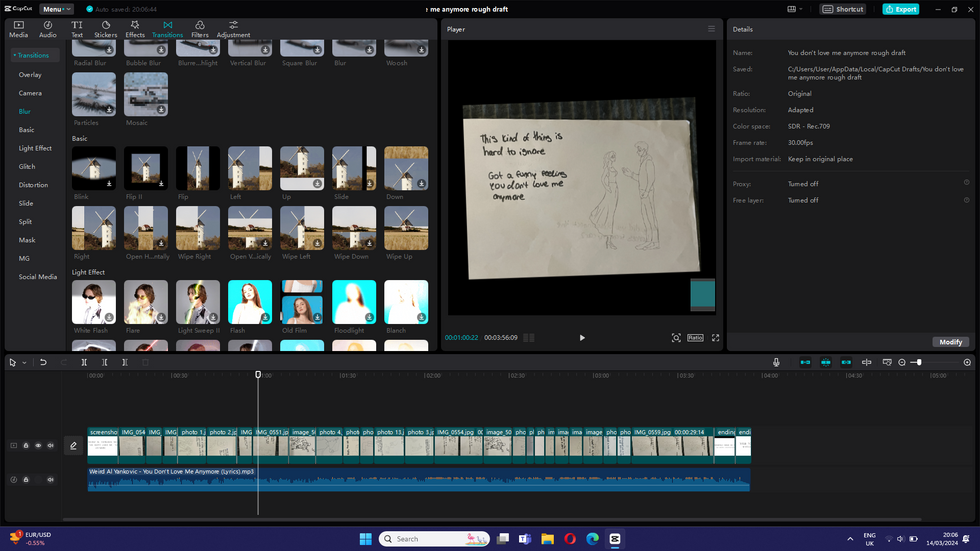Open the Adjustment tab
This screenshot has width=980, height=551.
(x=233, y=29)
